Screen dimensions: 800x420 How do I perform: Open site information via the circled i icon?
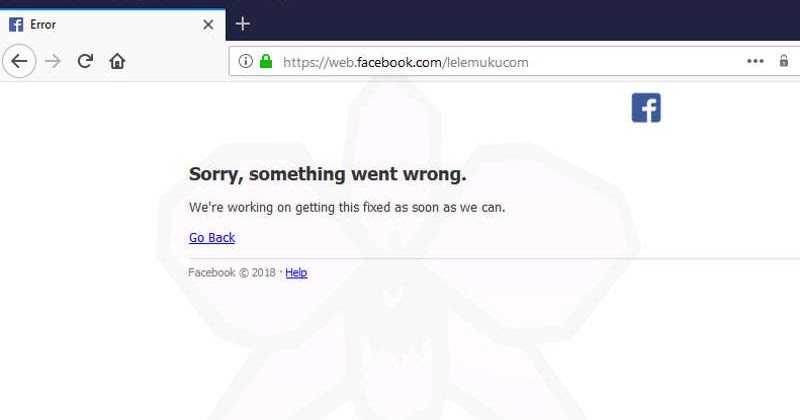tap(245, 61)
